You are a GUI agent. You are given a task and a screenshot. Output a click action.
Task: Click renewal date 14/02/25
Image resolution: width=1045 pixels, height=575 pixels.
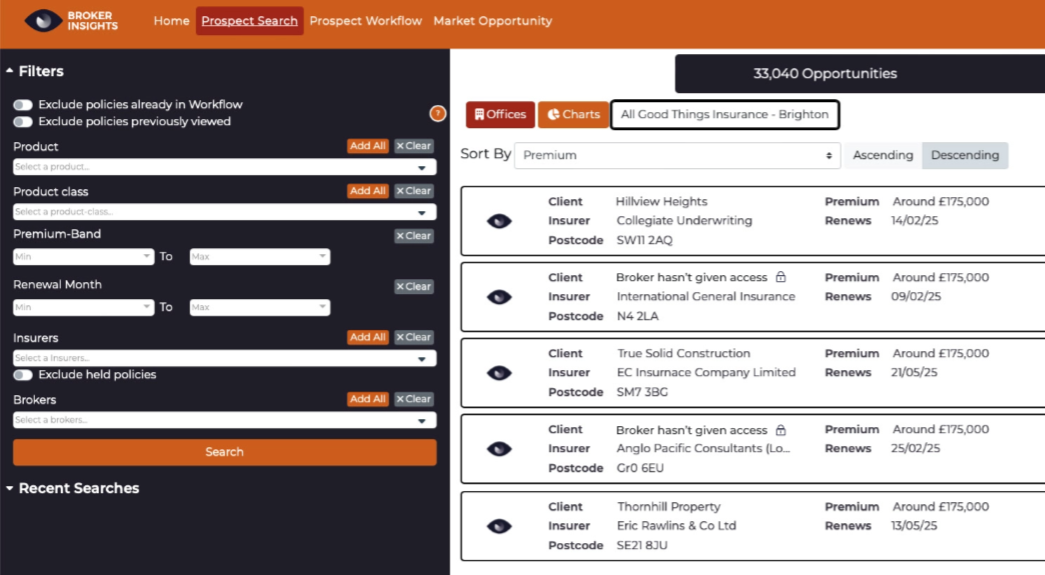[914, 221]
